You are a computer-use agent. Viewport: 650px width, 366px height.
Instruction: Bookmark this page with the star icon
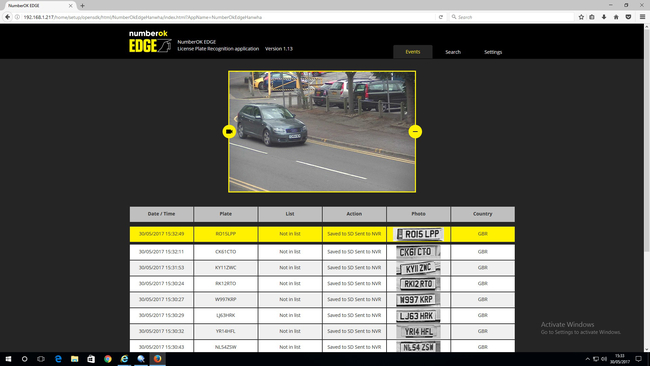(581, 17)
